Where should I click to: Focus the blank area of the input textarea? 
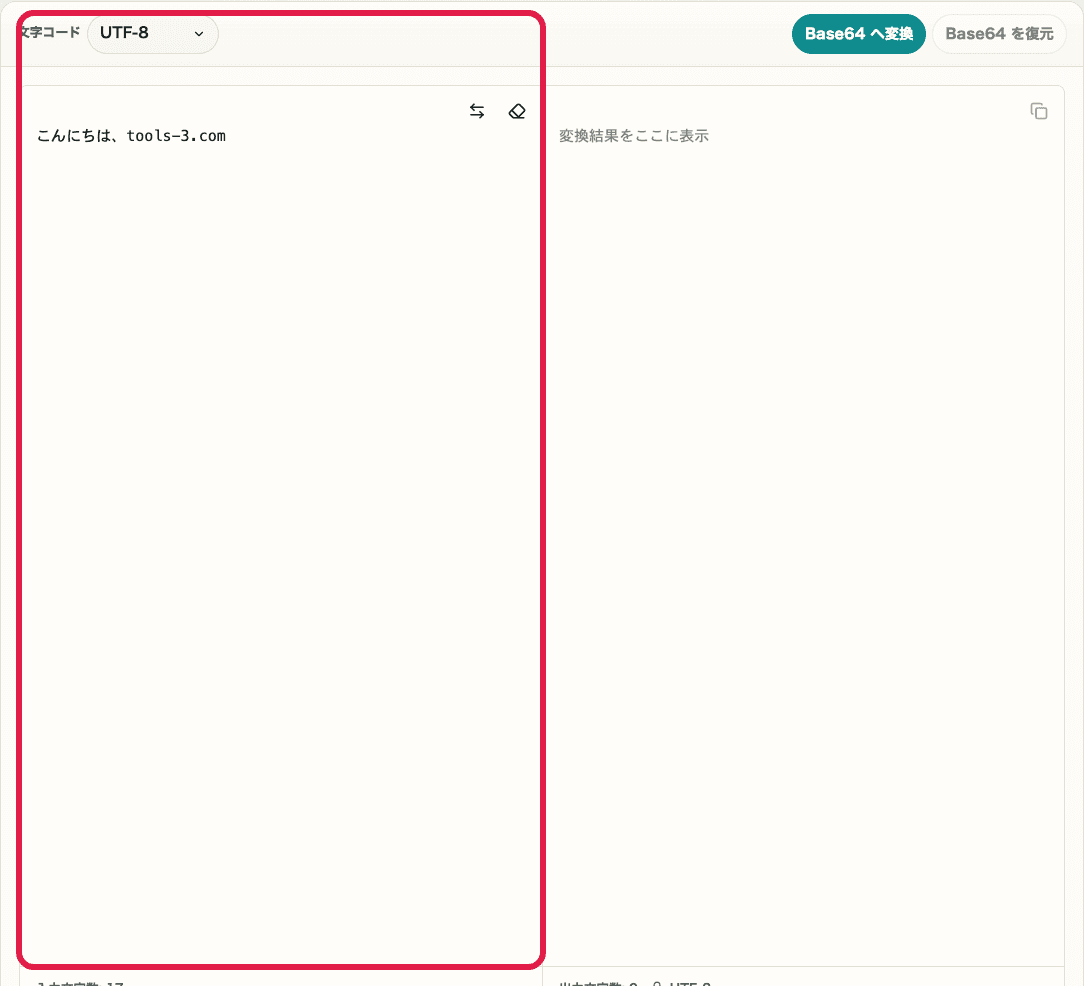(x=280, y=500)
